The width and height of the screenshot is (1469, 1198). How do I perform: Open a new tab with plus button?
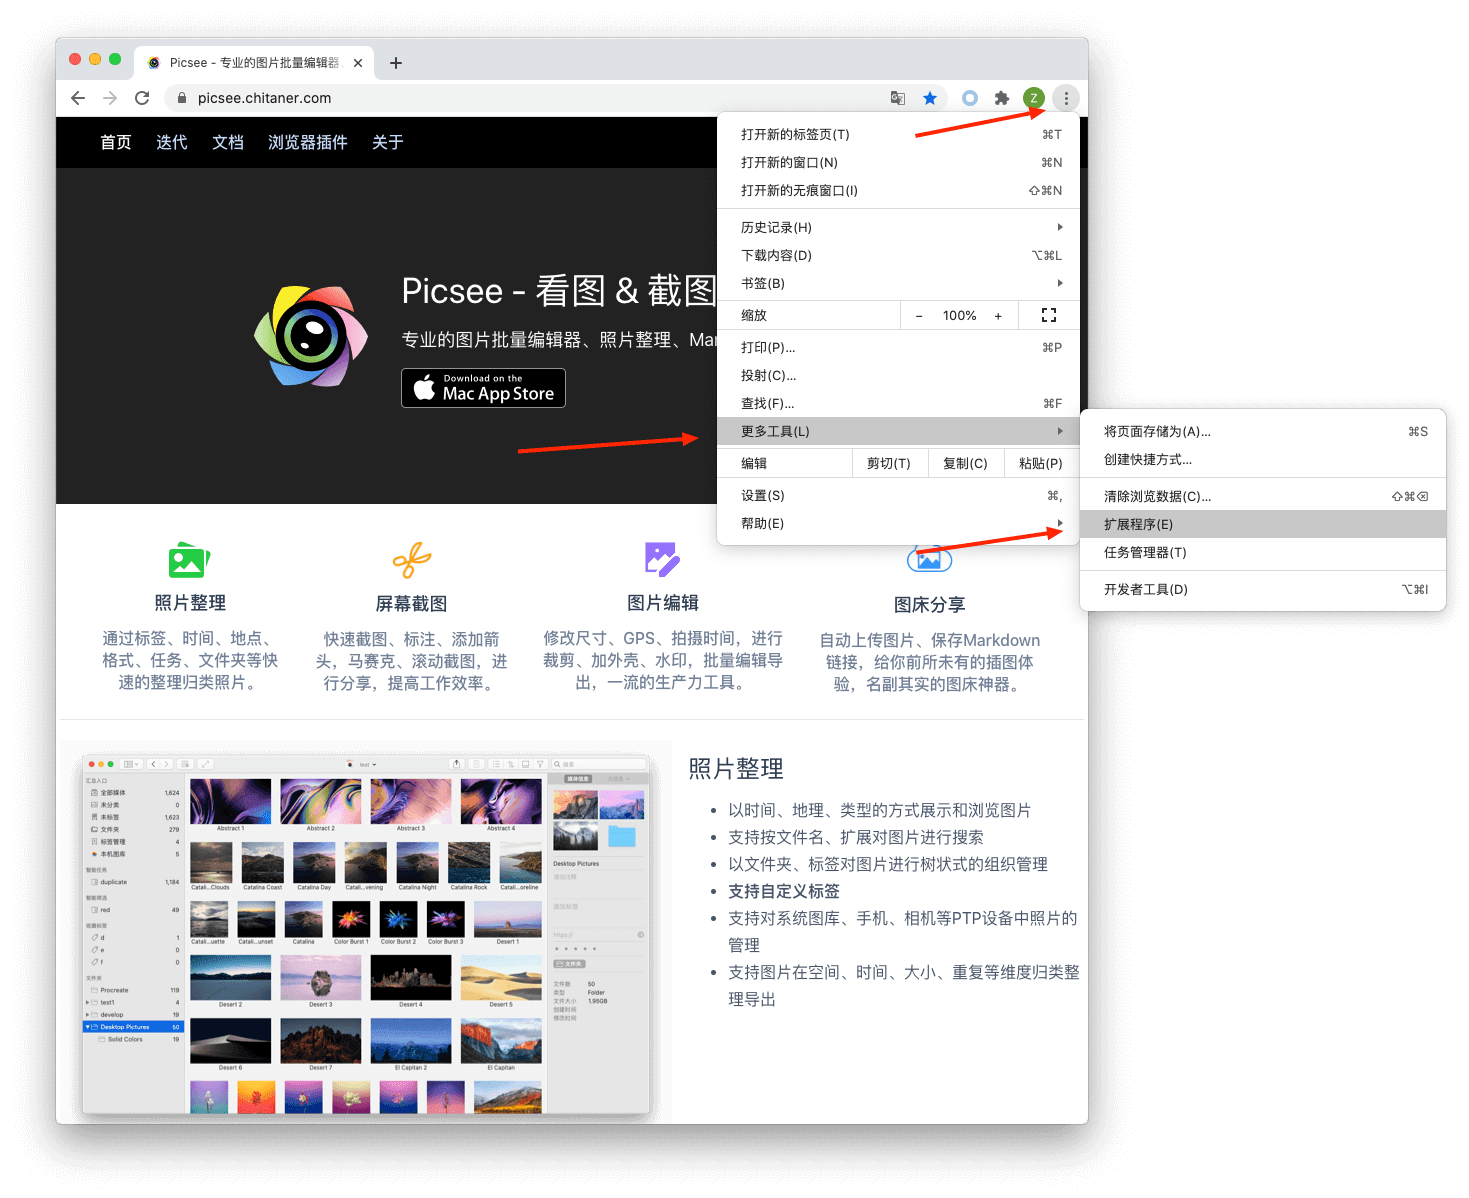[396, 63]
